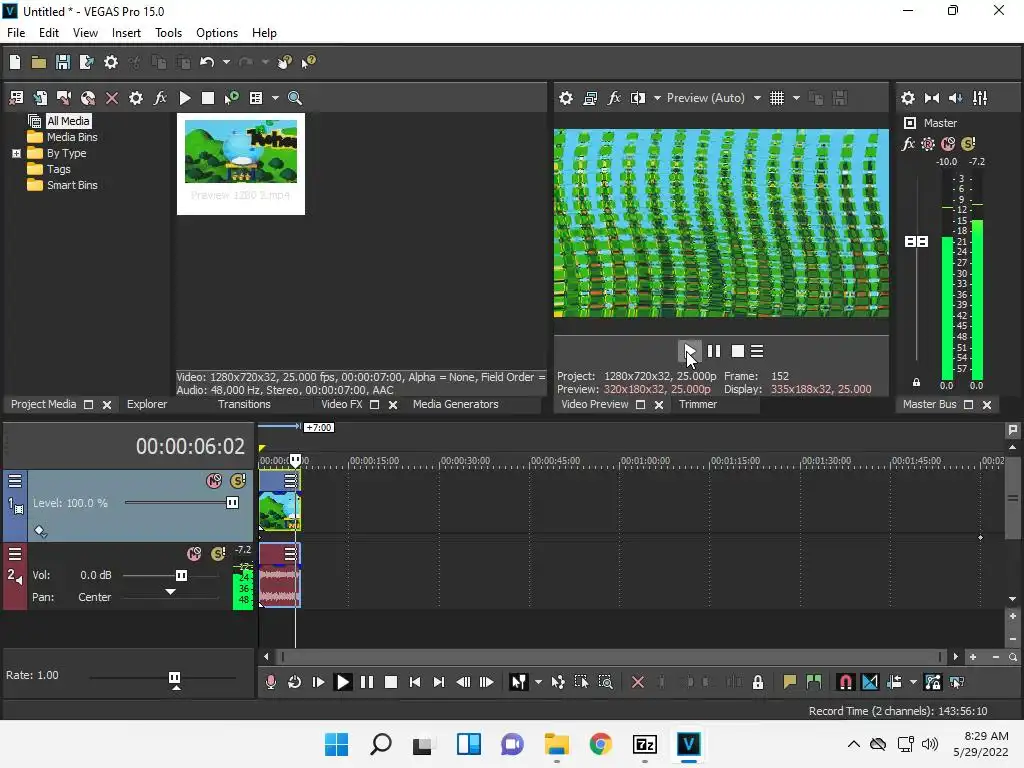1024x768 pixels.
Task: Open video track 1 hamburger menu
Action: click(15, 481)
